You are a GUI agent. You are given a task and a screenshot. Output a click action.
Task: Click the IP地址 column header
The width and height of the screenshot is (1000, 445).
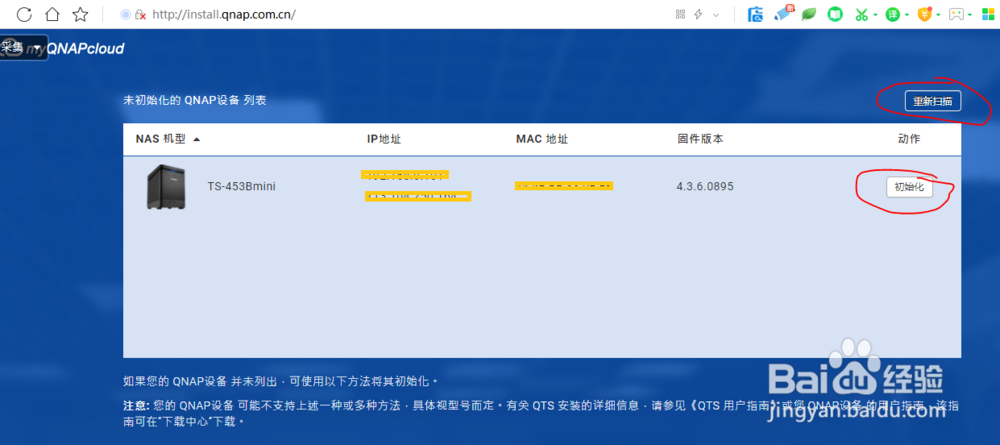coord(384,139)
